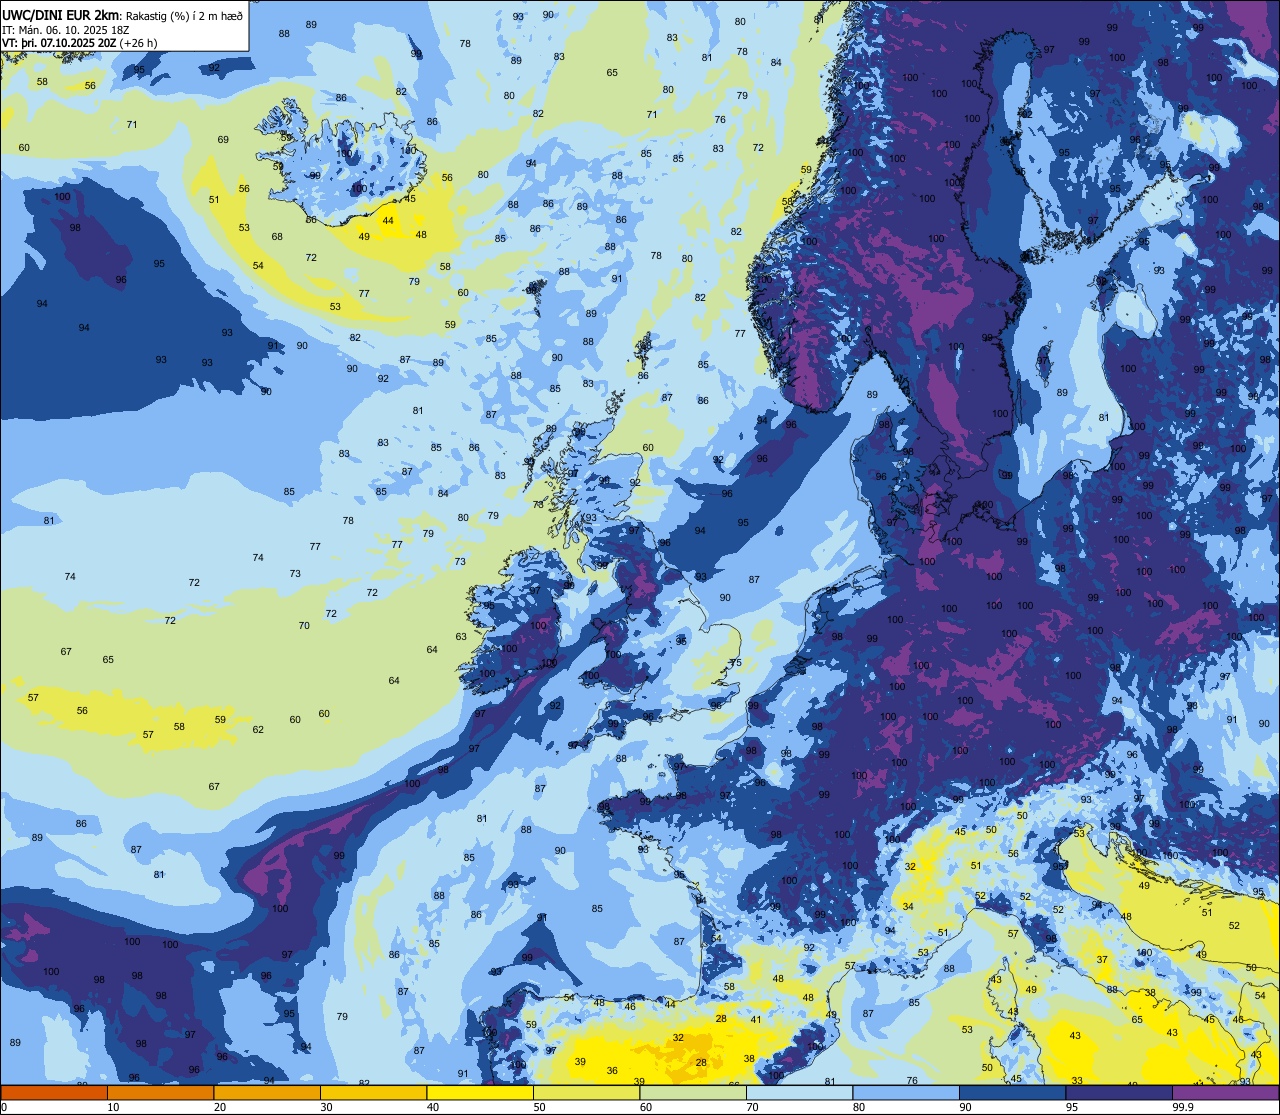Click the indigo 95–99.9 legend swatch
1280x1115 pixels.
(1119, 1093)
